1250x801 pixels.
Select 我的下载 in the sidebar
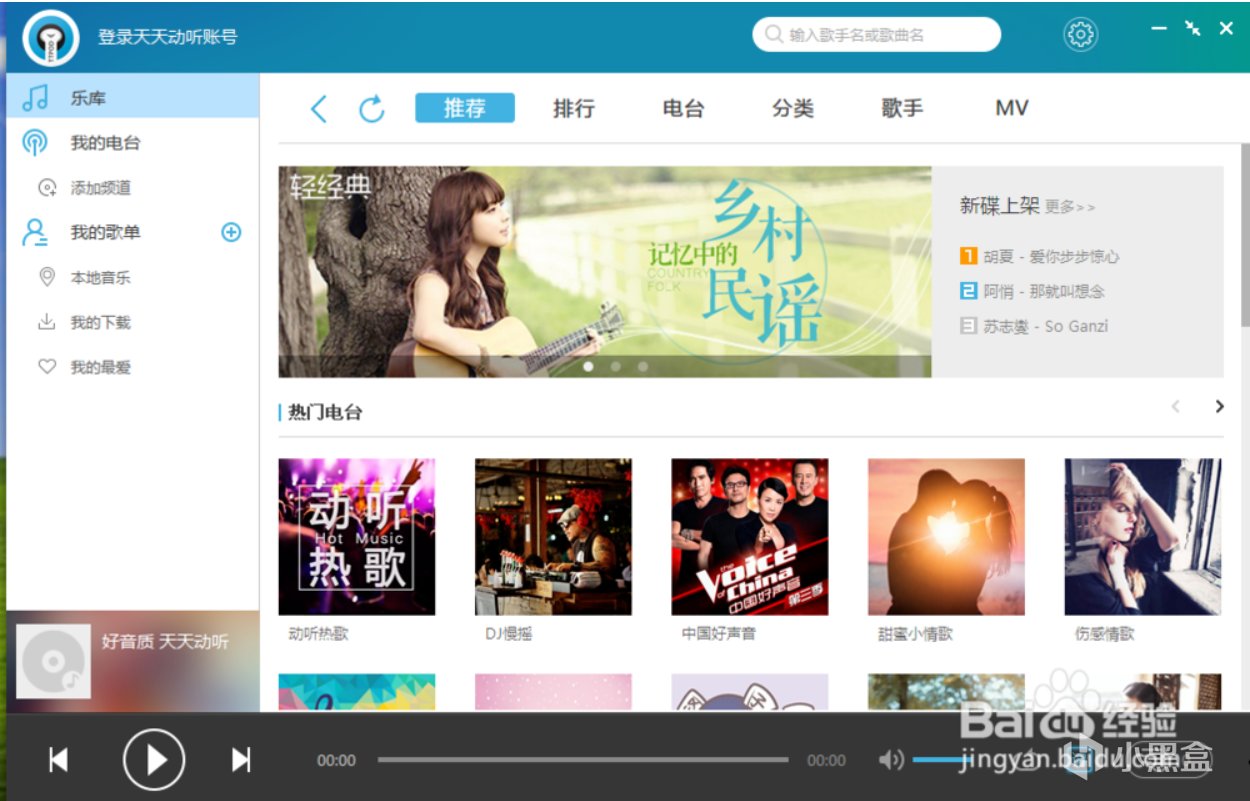pyautogui.click(x=132, y=322)
